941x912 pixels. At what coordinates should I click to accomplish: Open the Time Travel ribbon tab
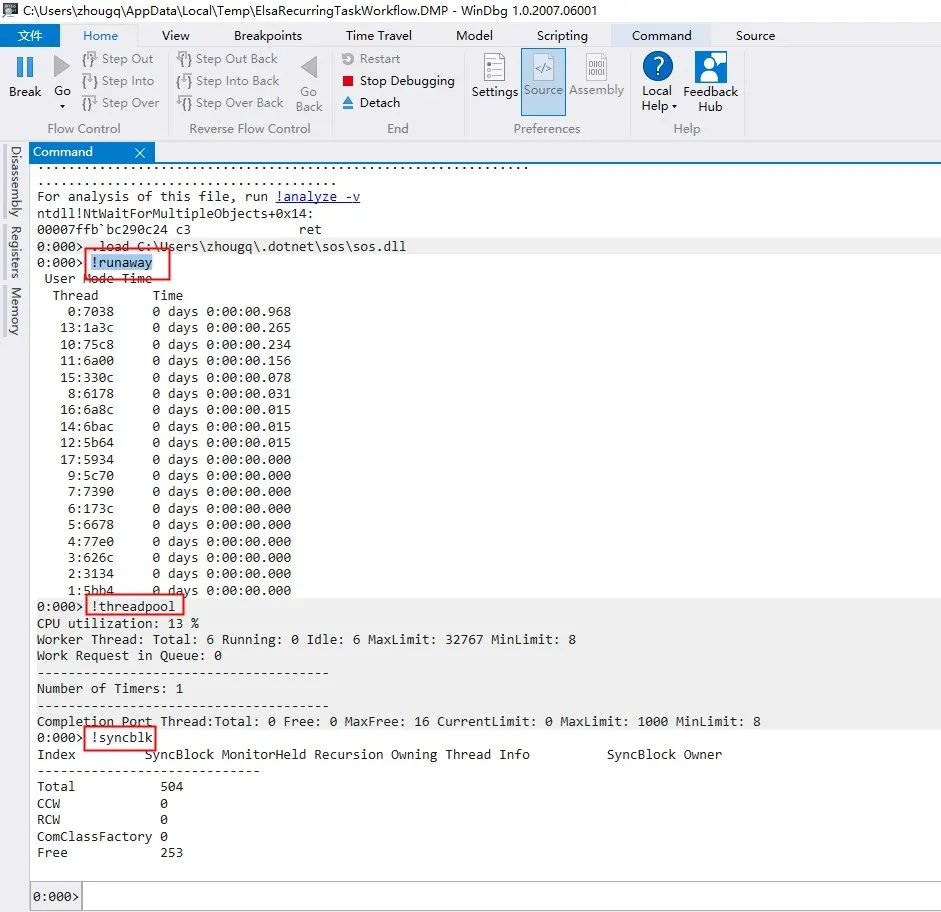pos(379,35)
